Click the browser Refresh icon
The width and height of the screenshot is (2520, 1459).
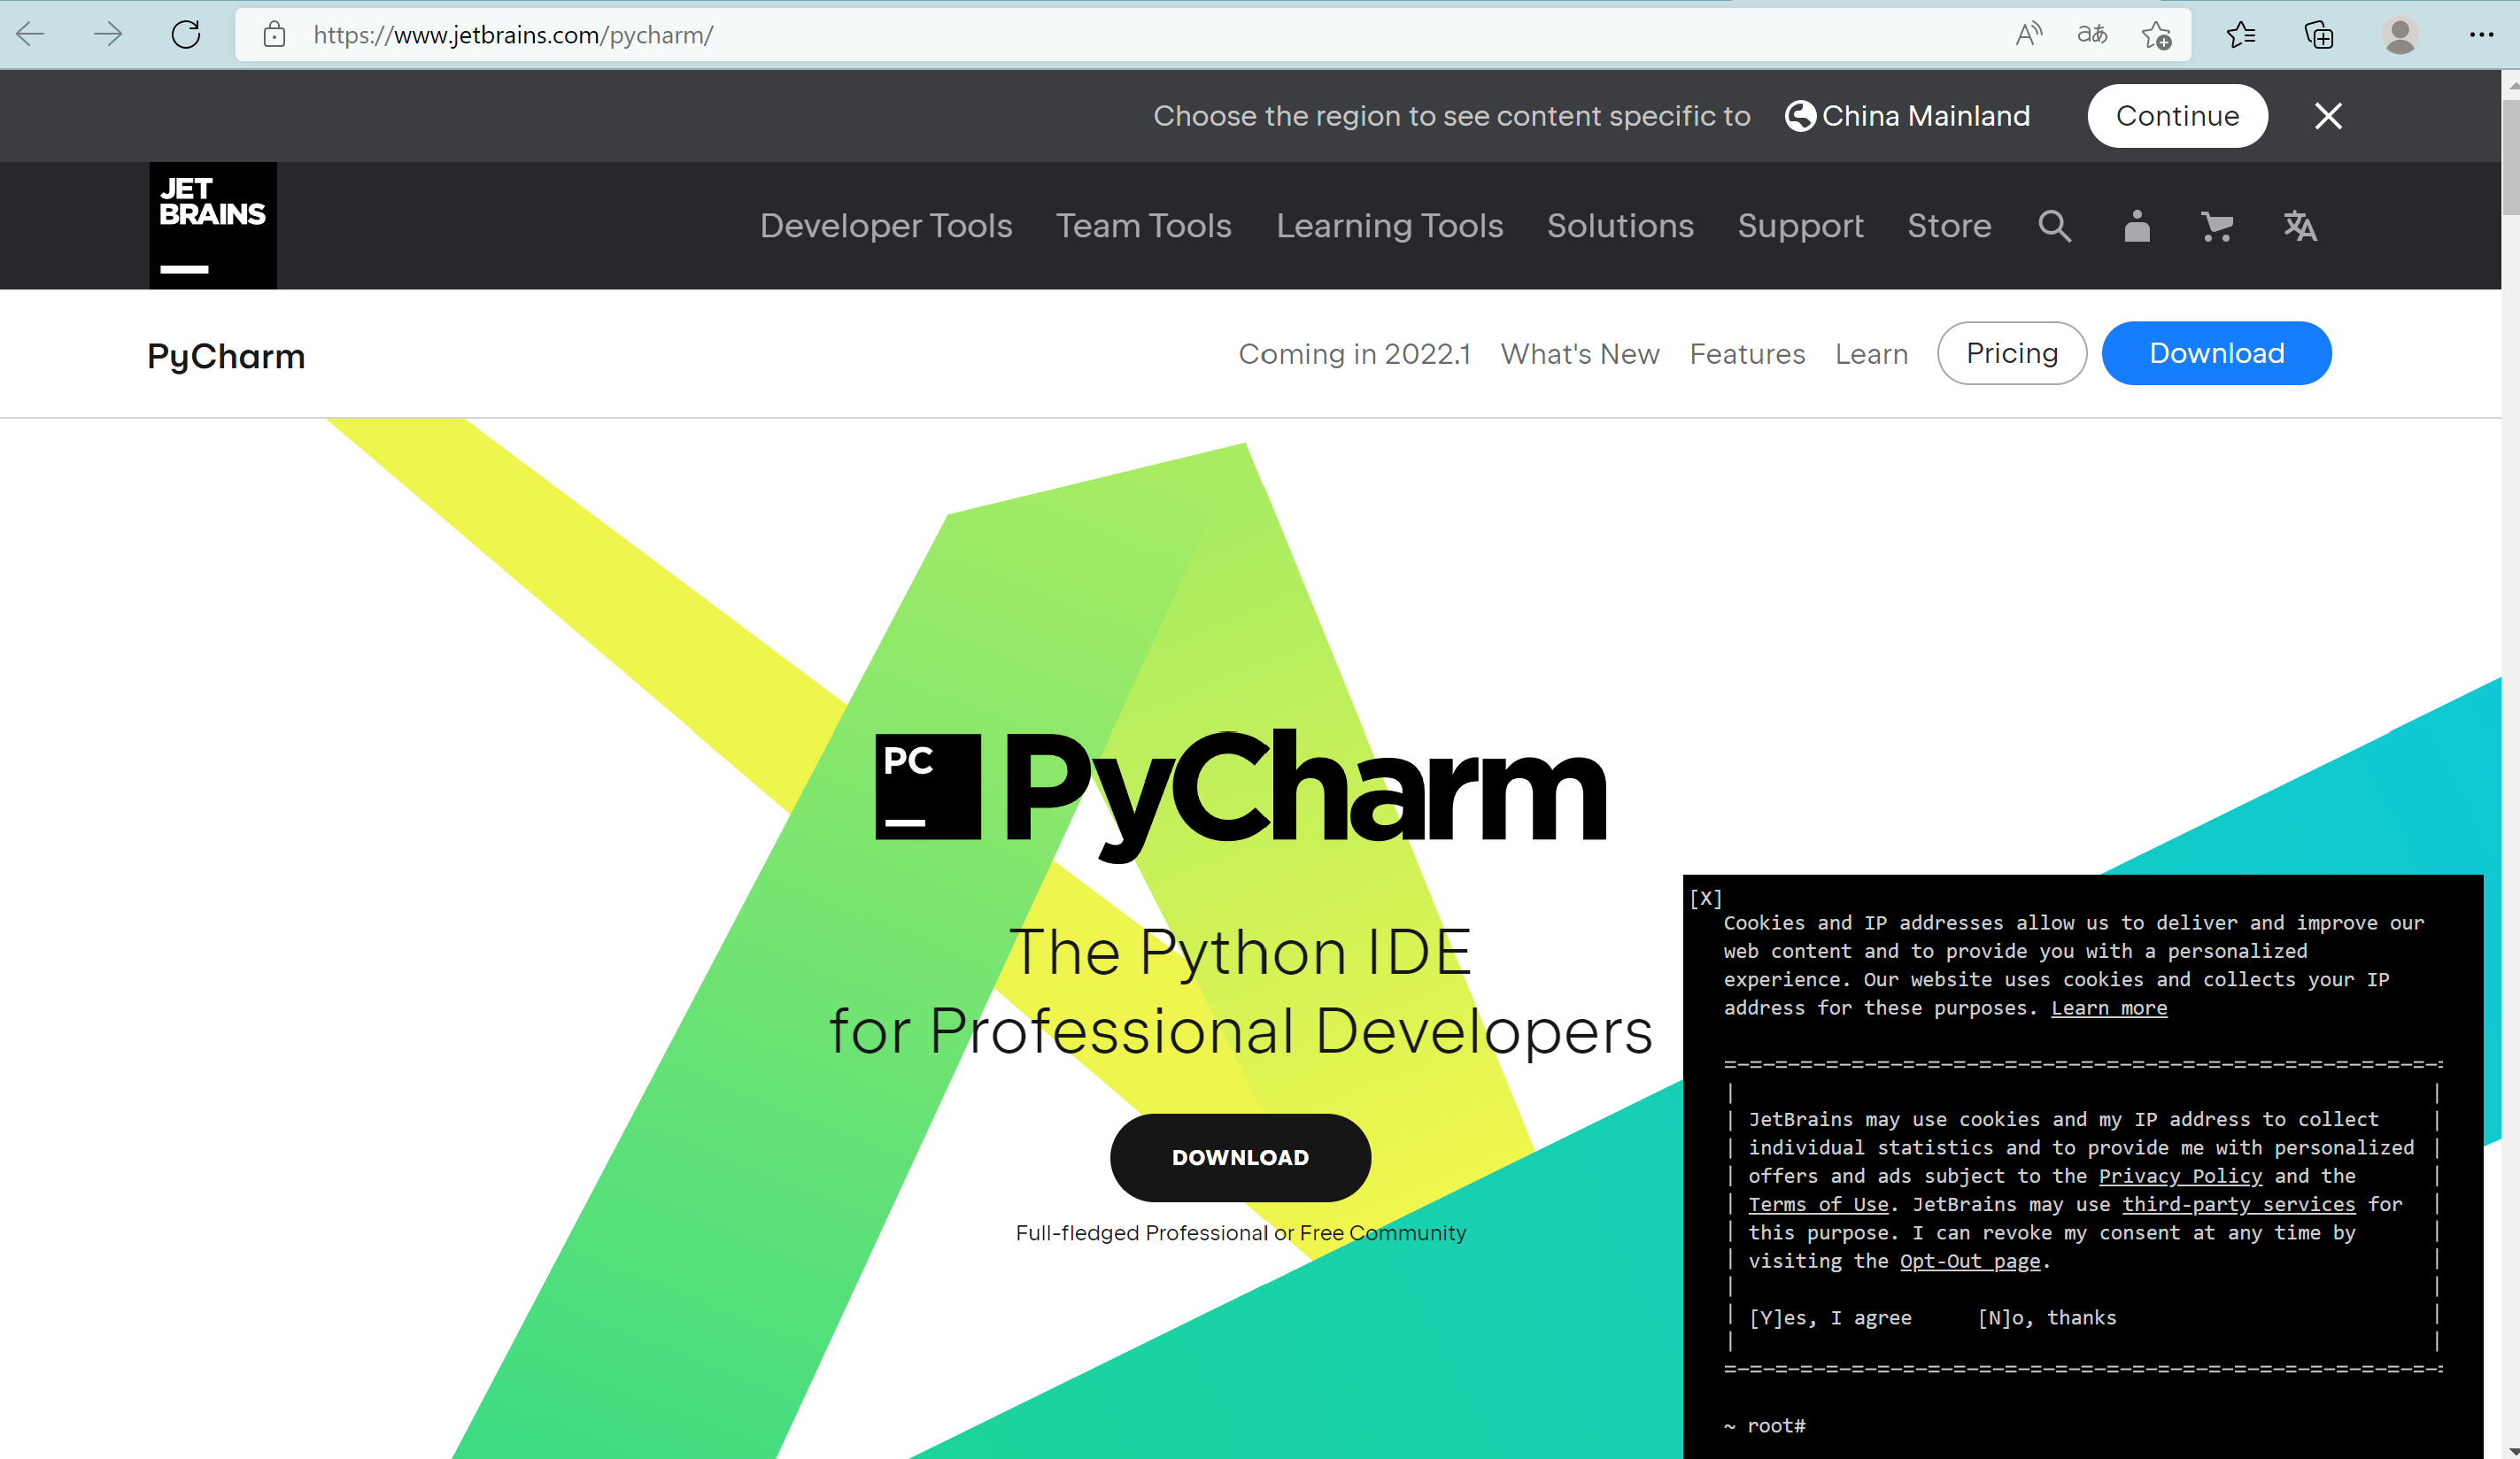point(186,35)
